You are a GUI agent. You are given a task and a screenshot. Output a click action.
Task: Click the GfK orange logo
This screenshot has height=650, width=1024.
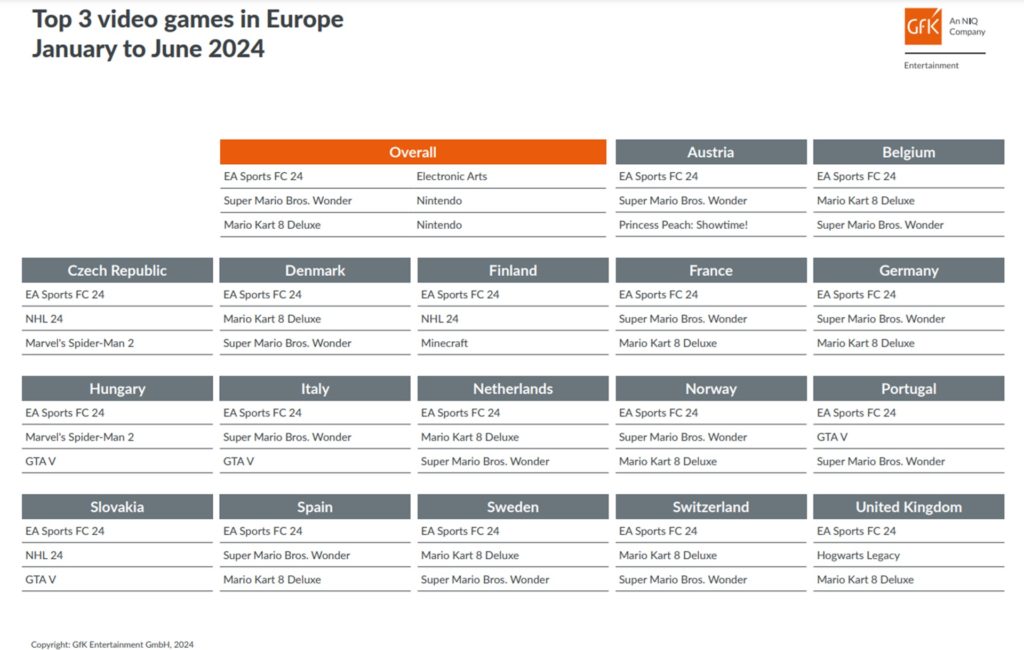click(x=922, y=27)
